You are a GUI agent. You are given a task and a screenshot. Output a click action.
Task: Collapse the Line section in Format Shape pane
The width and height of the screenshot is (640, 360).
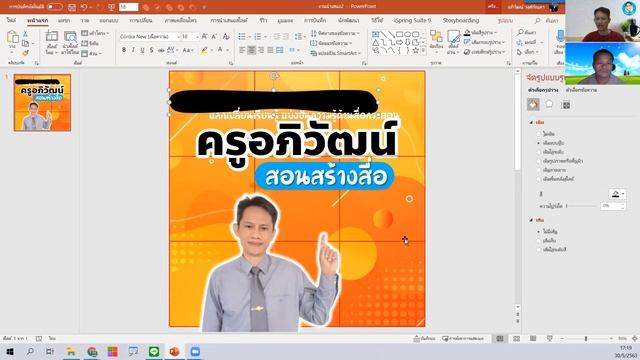[x=531, y=220]
